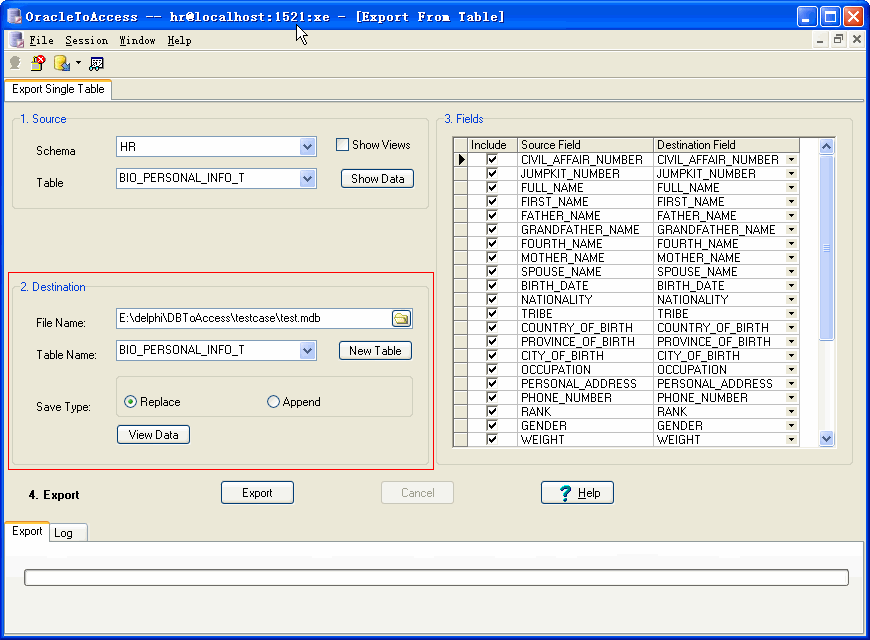Screen dimensions: 870x640
Task: Open the File menu
Action: (42, 41)
